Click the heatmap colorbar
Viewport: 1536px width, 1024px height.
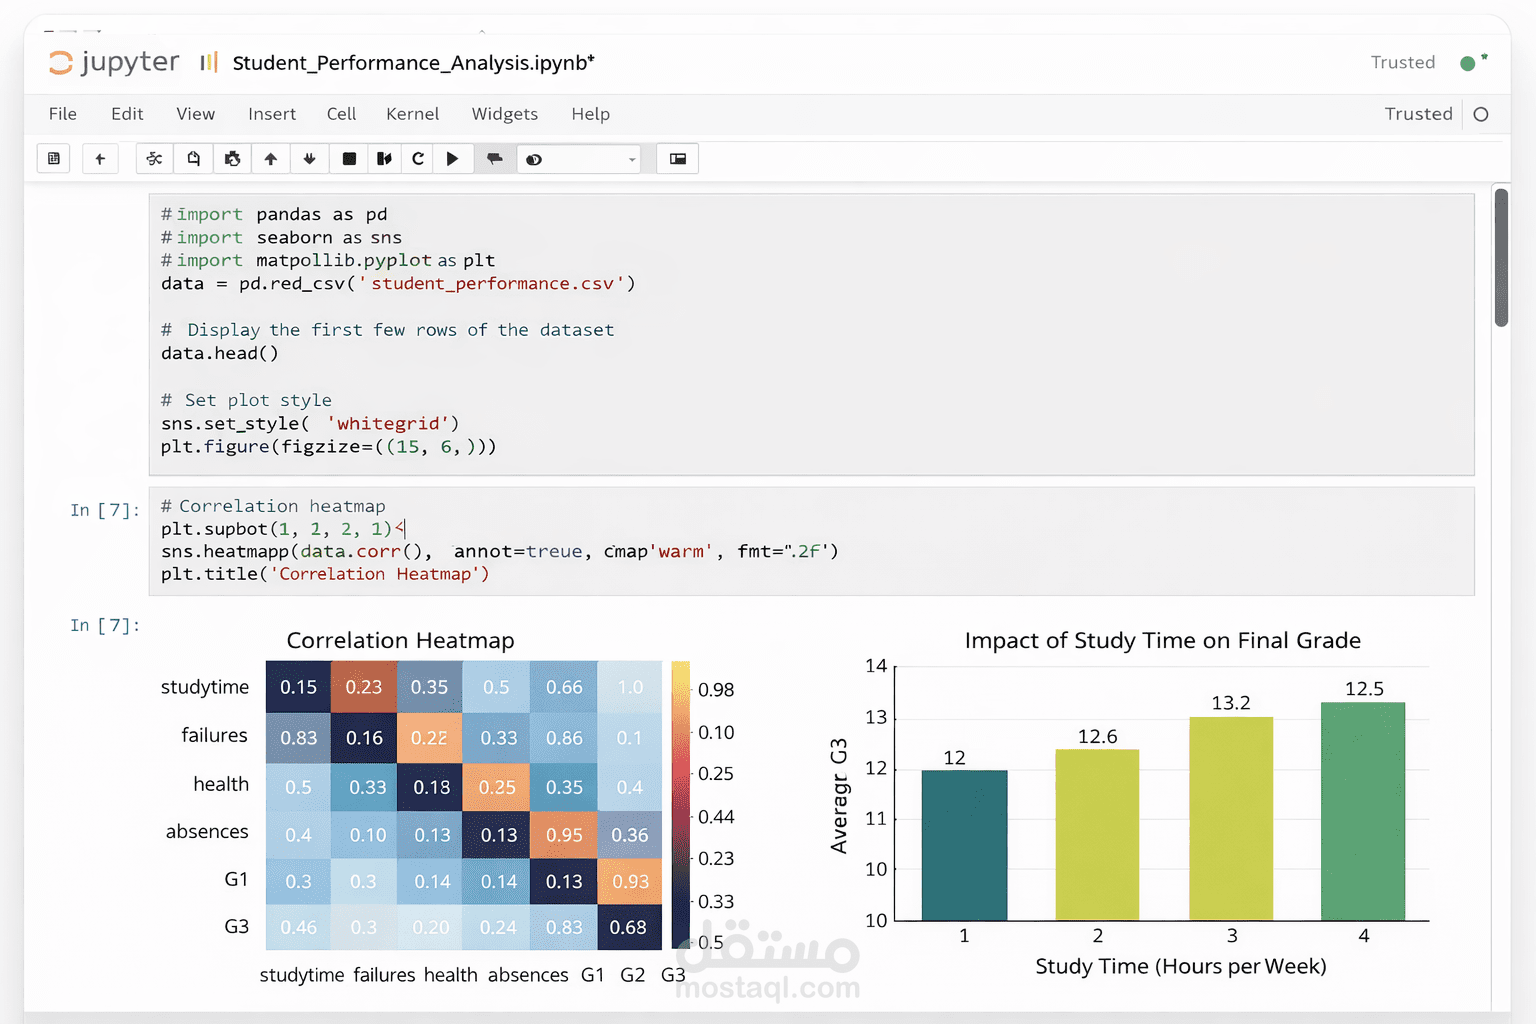pos(681,805)
